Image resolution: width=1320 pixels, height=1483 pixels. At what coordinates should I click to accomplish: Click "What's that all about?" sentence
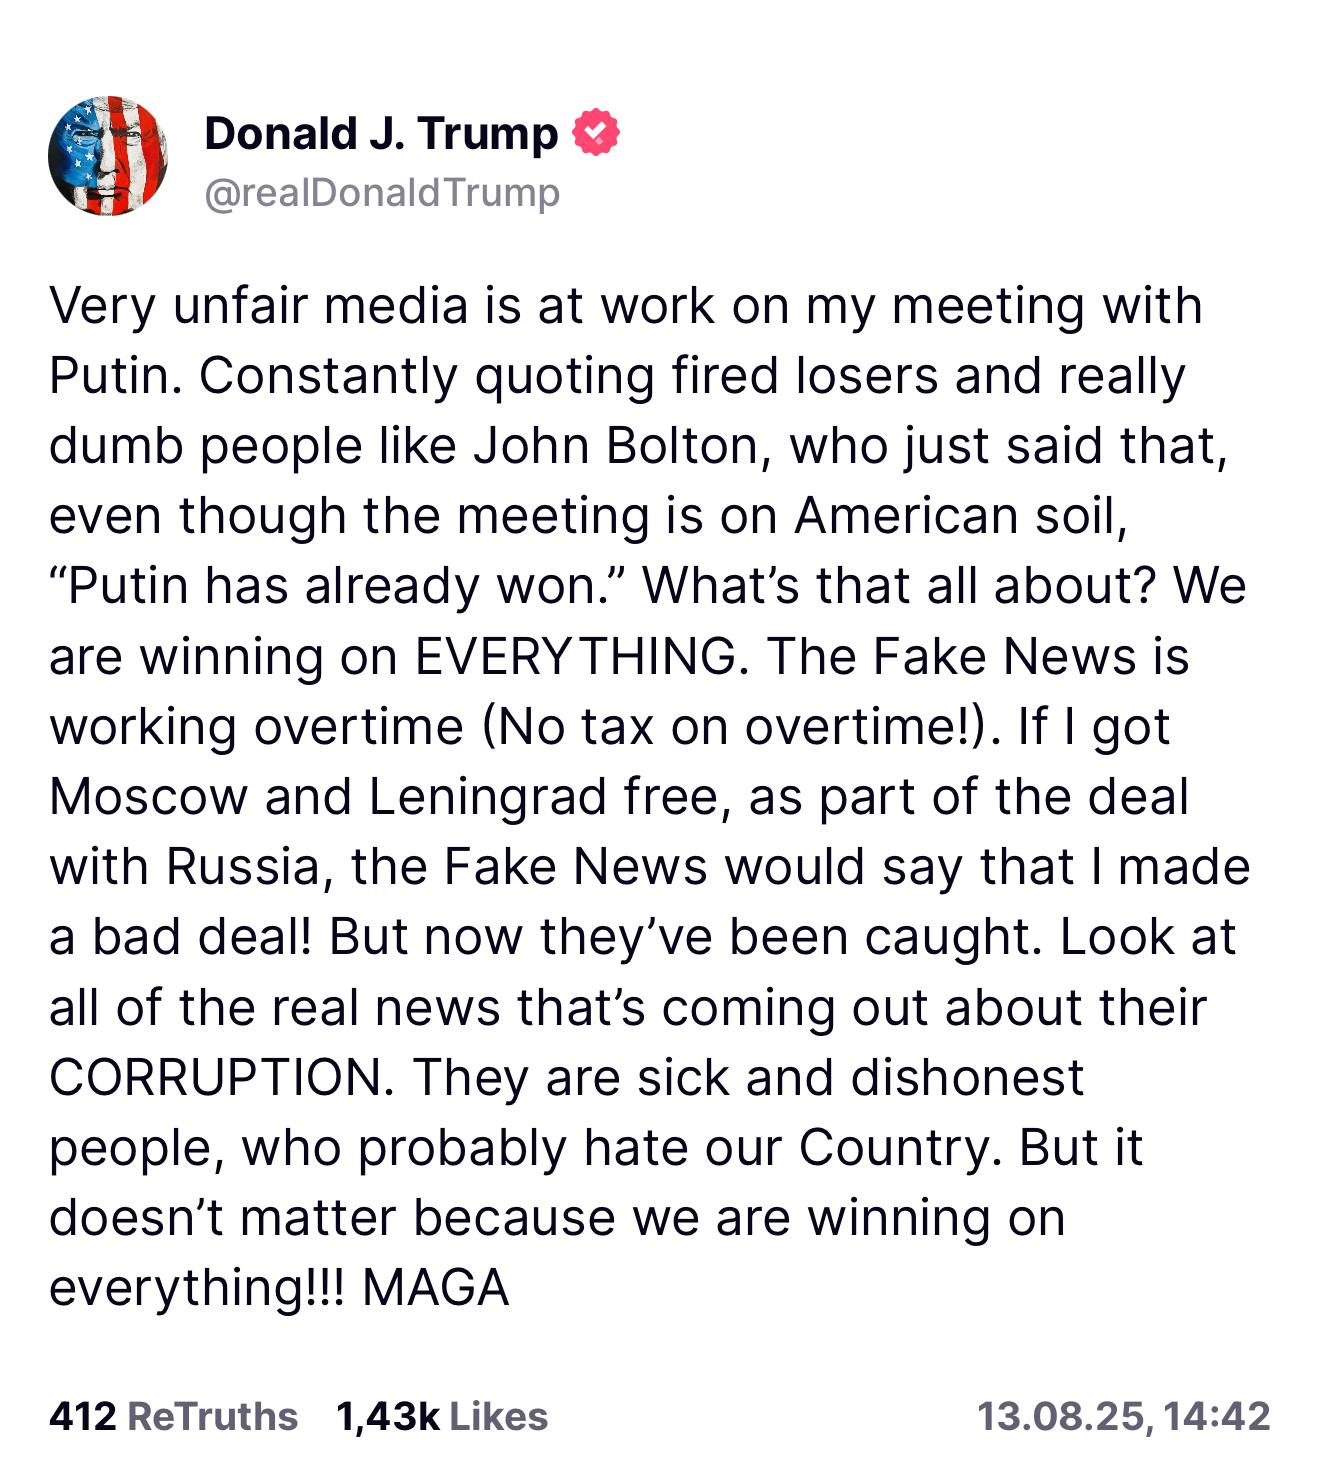tap(900, 585)
